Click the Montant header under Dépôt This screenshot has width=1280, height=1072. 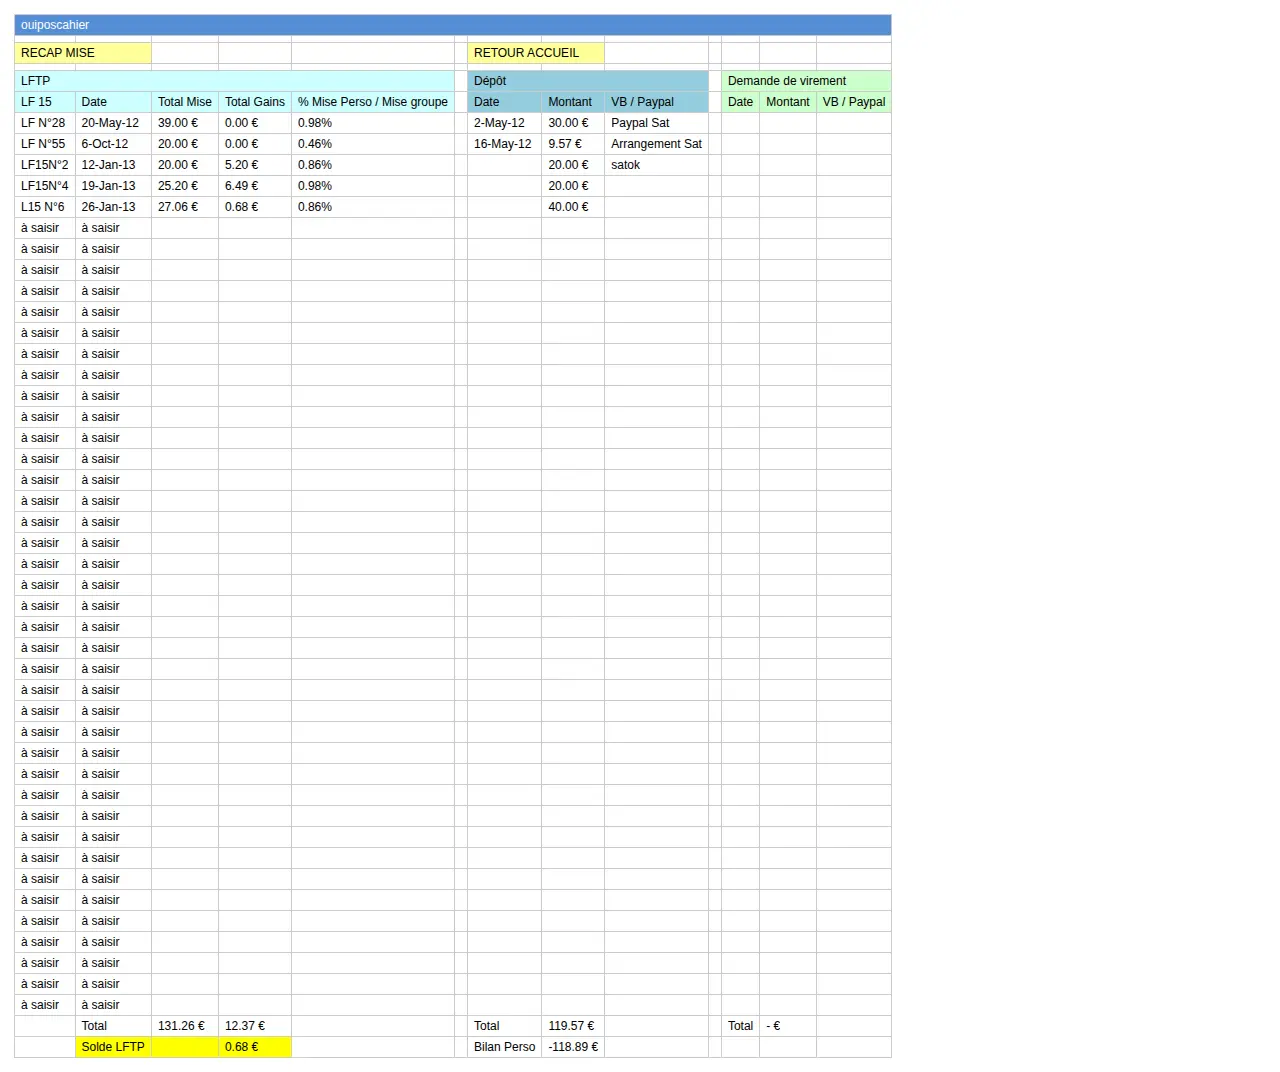click(573, 102)
